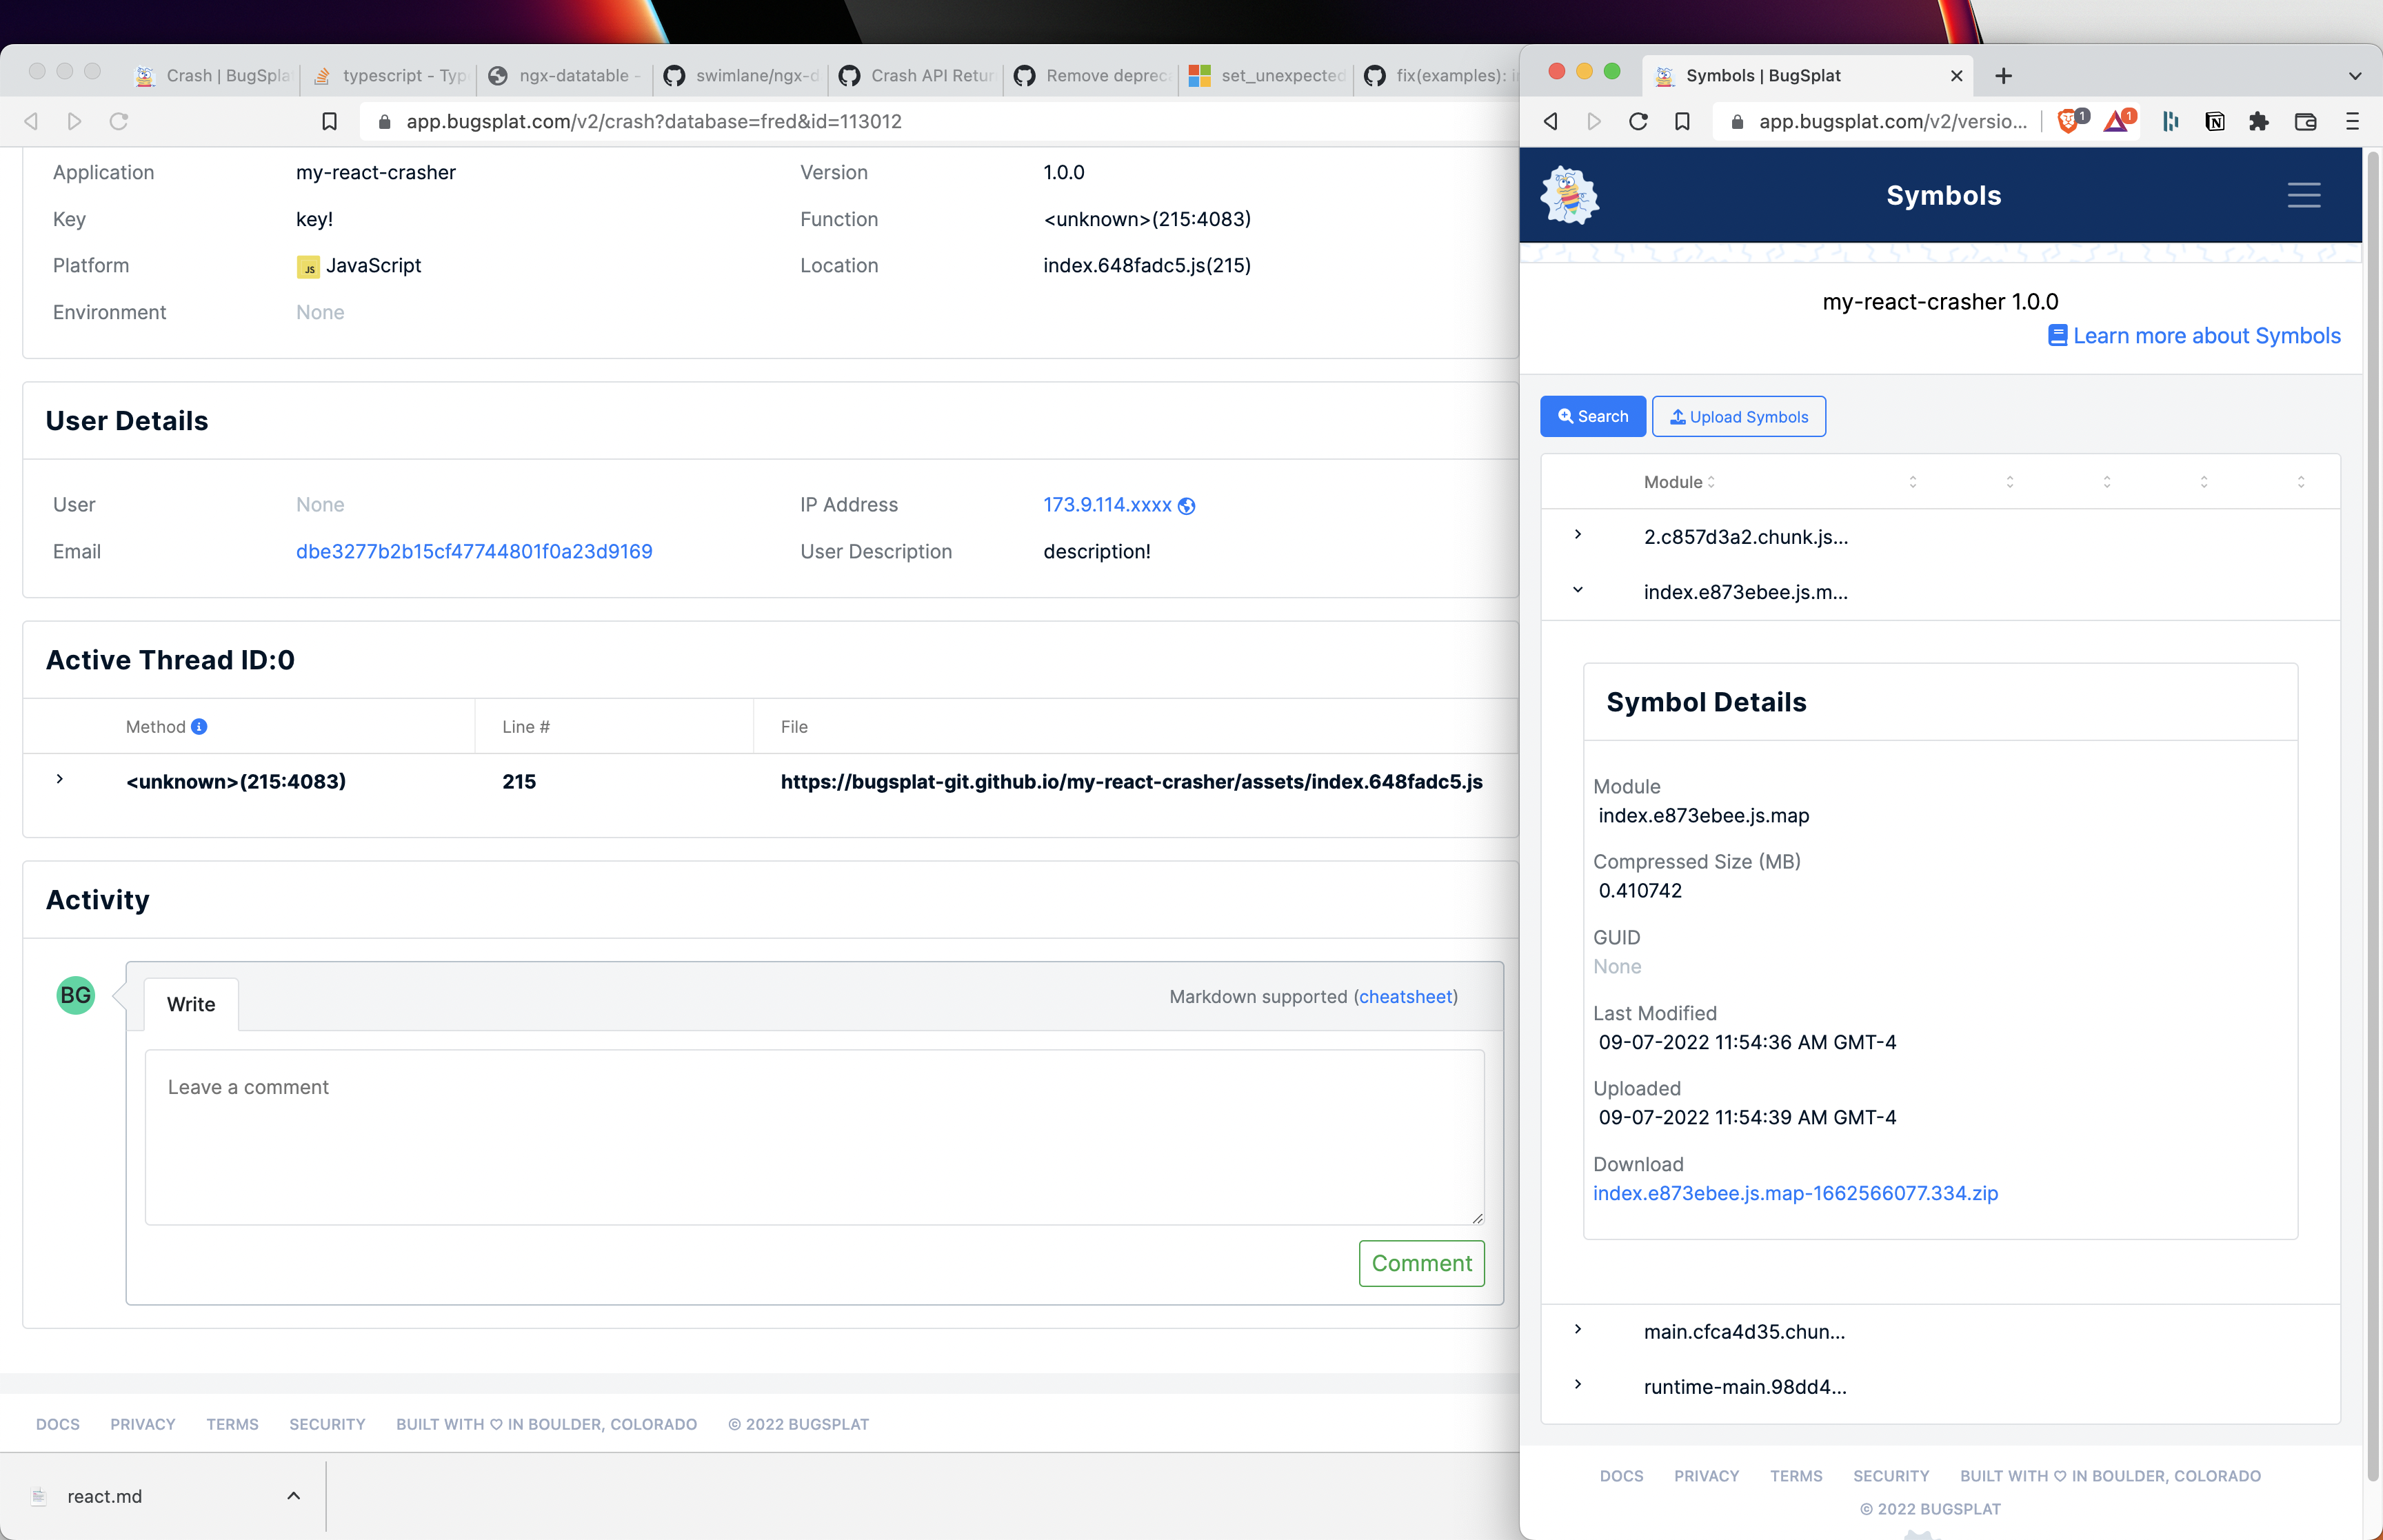Screen dimensions: 2383x1540
Task: Collapse the index.e873ebee.js.m... row
Action: 1578,590
